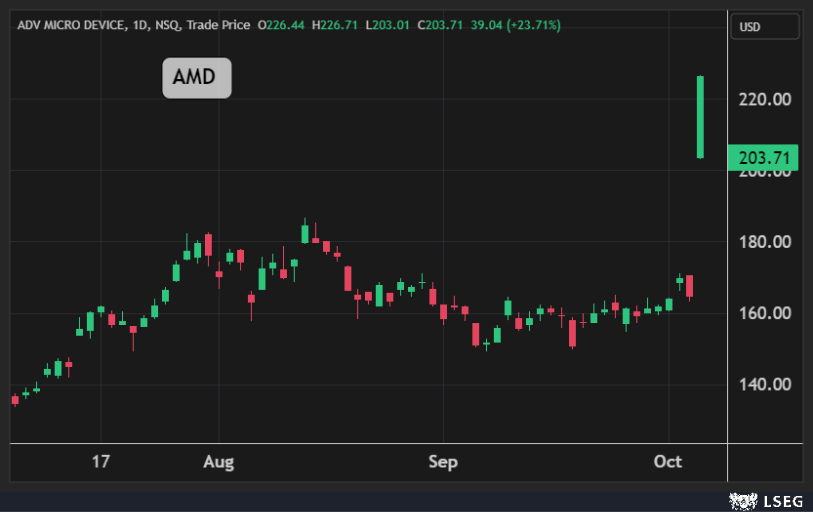813x512 pixels.
Task: Click the 180.00 price axis label
Action: [764, 242]
